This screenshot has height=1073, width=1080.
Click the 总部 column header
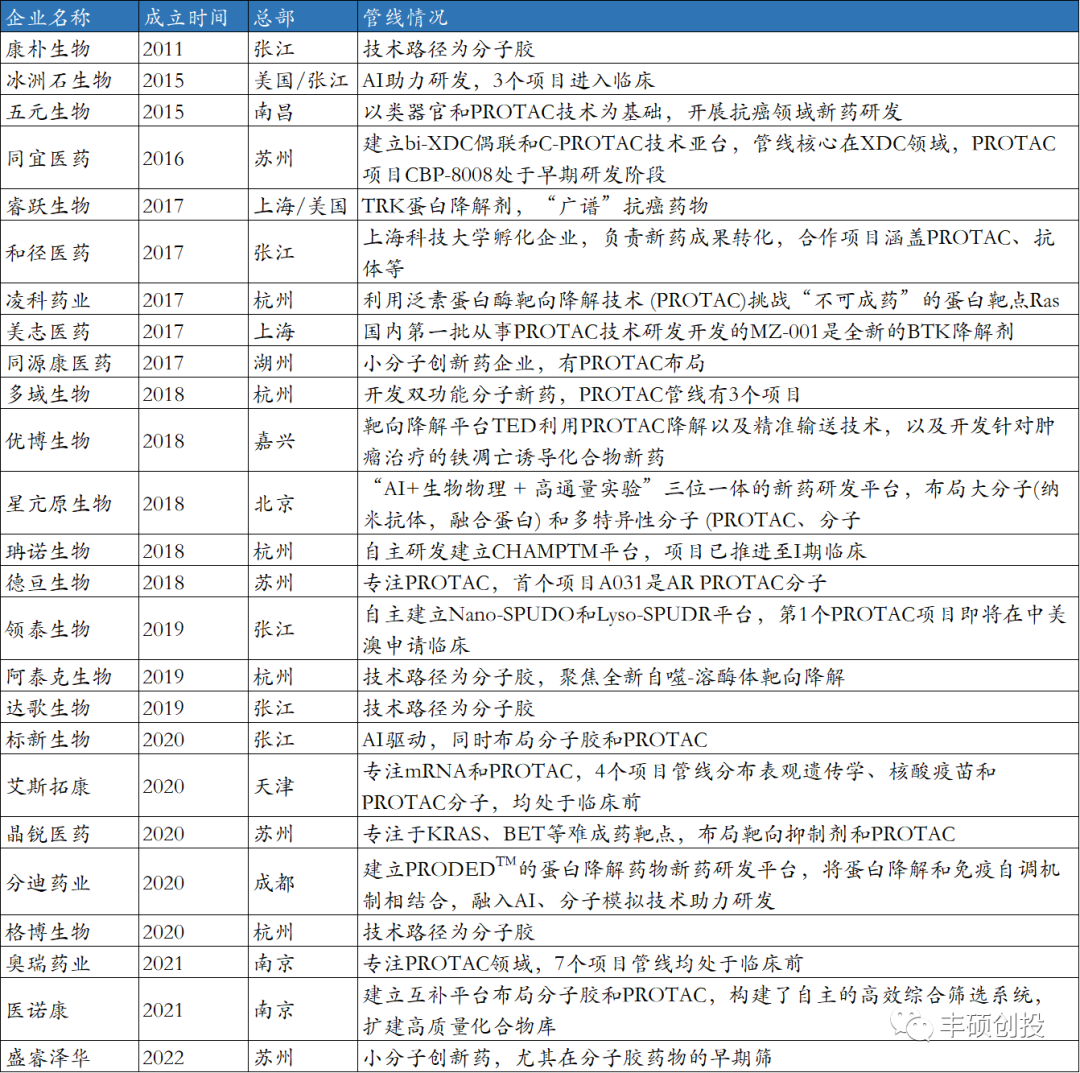(x=275, y=18)
